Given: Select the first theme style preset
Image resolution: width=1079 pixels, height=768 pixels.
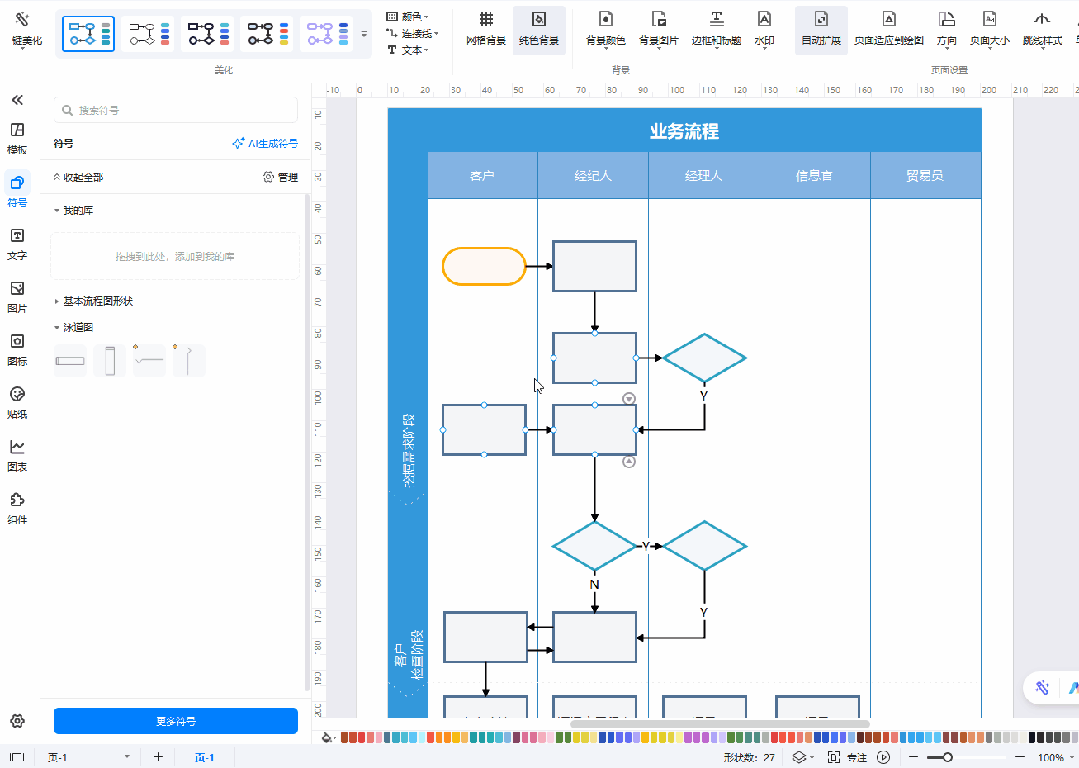Looking at the screenshot, I should tap(88, 34).
